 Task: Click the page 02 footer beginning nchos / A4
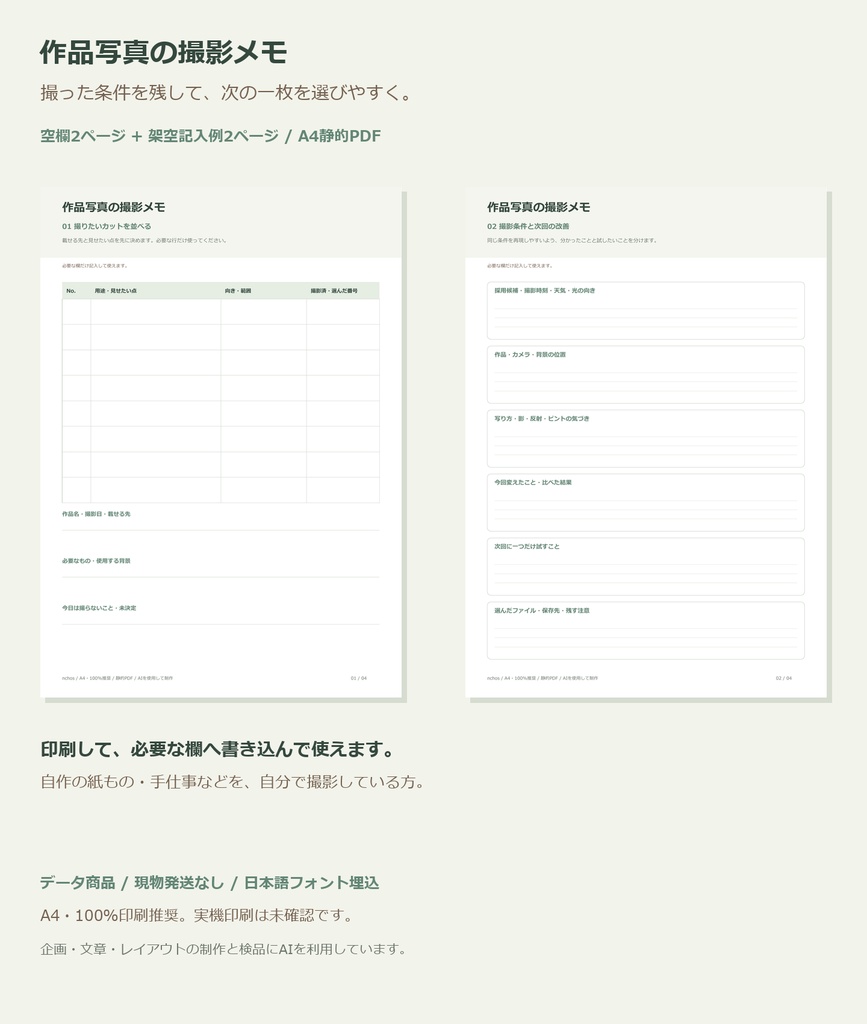pos(543,678)
